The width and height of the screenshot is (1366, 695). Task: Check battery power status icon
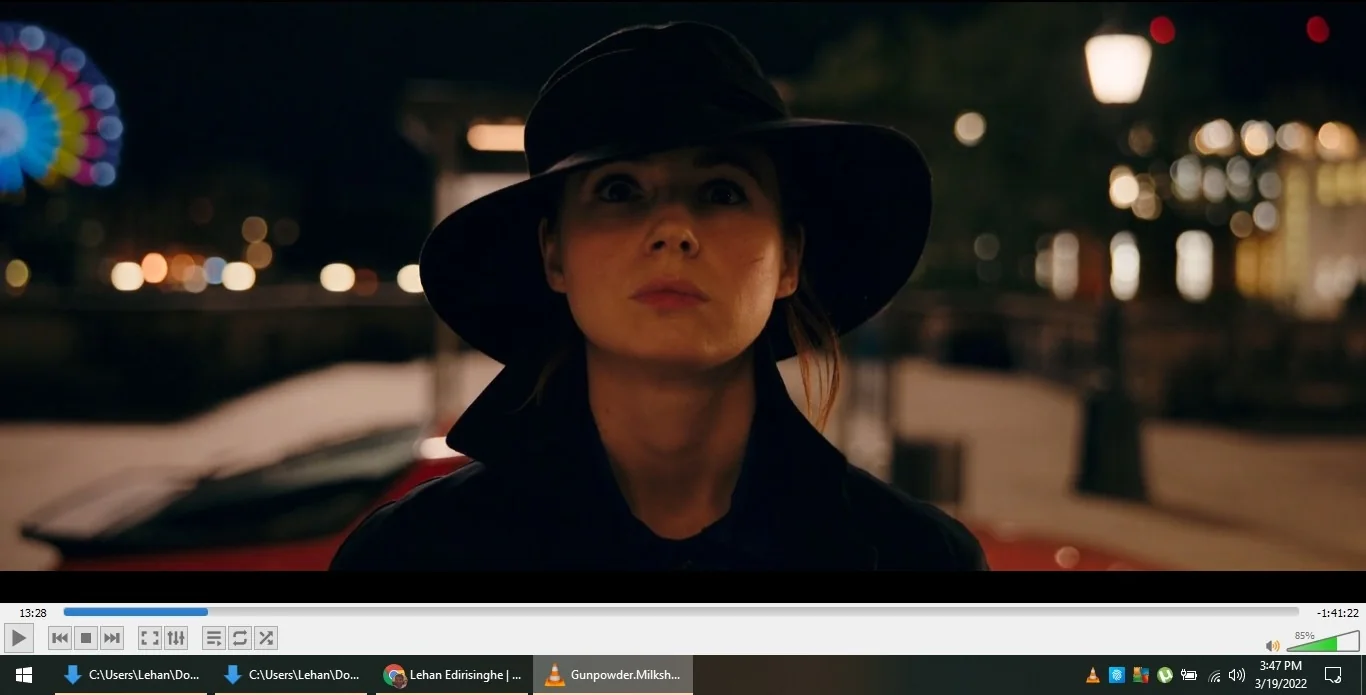point(1189,675)
